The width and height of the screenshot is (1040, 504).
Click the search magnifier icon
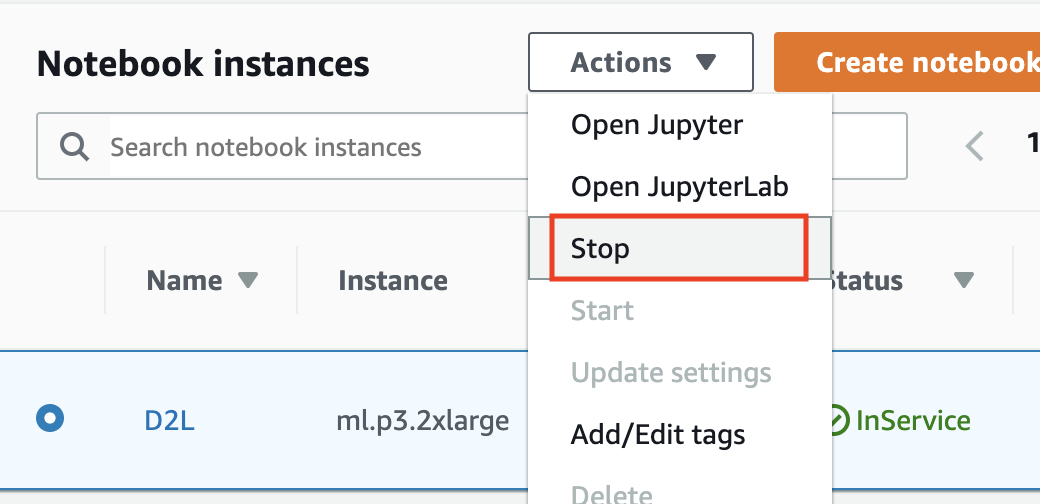pyautogui.click(x=75, y=148)
